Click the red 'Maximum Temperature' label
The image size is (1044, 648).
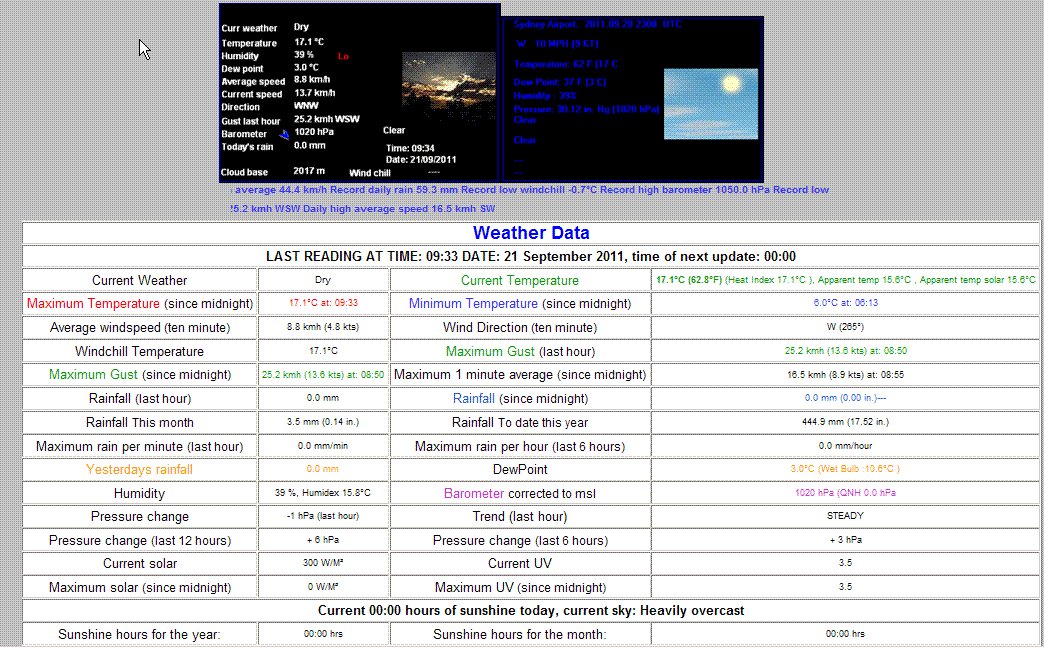93,304
